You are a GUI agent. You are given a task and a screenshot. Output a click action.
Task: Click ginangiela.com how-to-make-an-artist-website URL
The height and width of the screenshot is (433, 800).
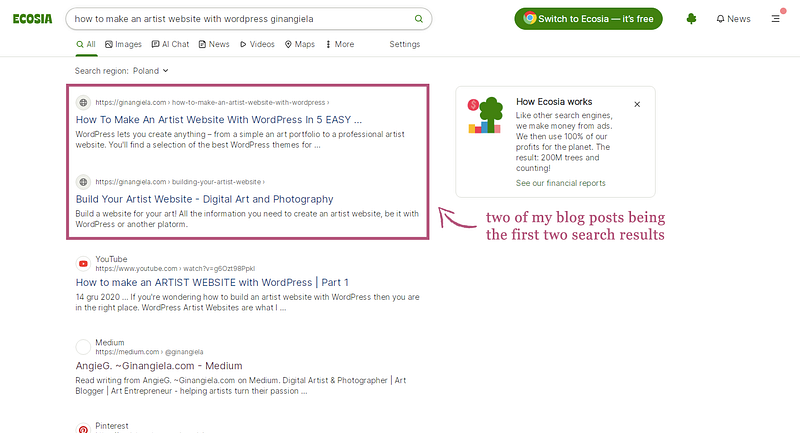tap(212, 103)
